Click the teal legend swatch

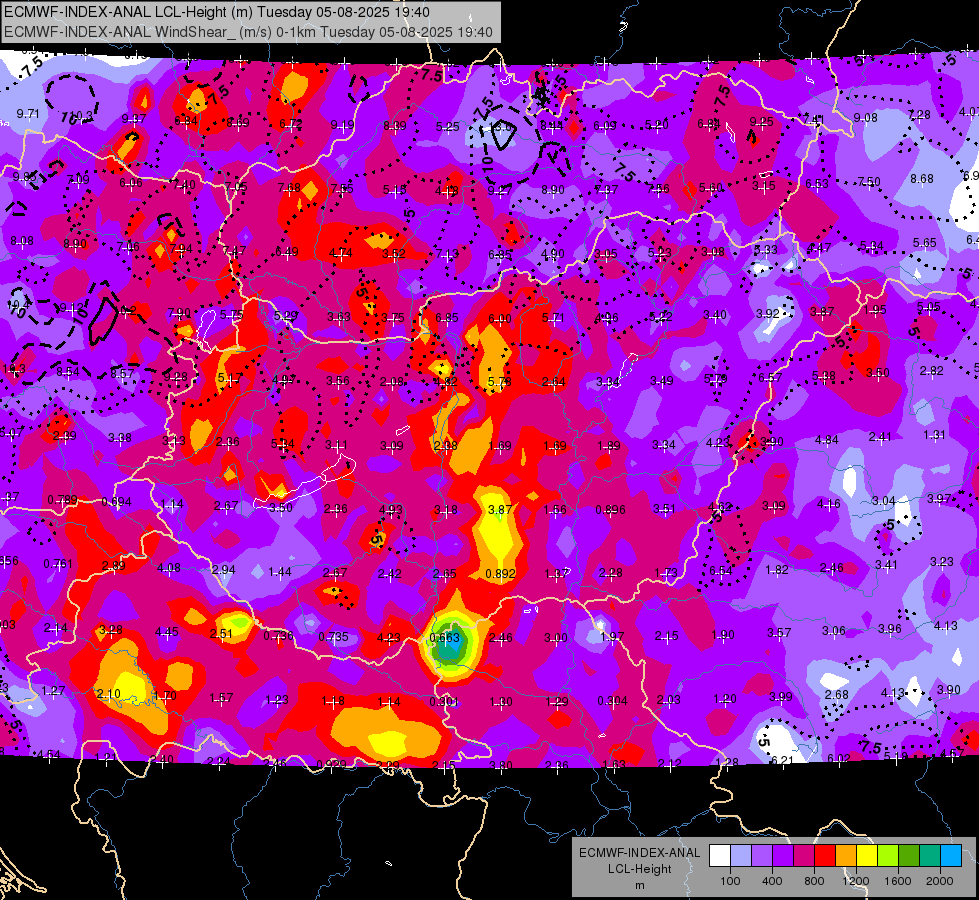[x=930, y=856]
